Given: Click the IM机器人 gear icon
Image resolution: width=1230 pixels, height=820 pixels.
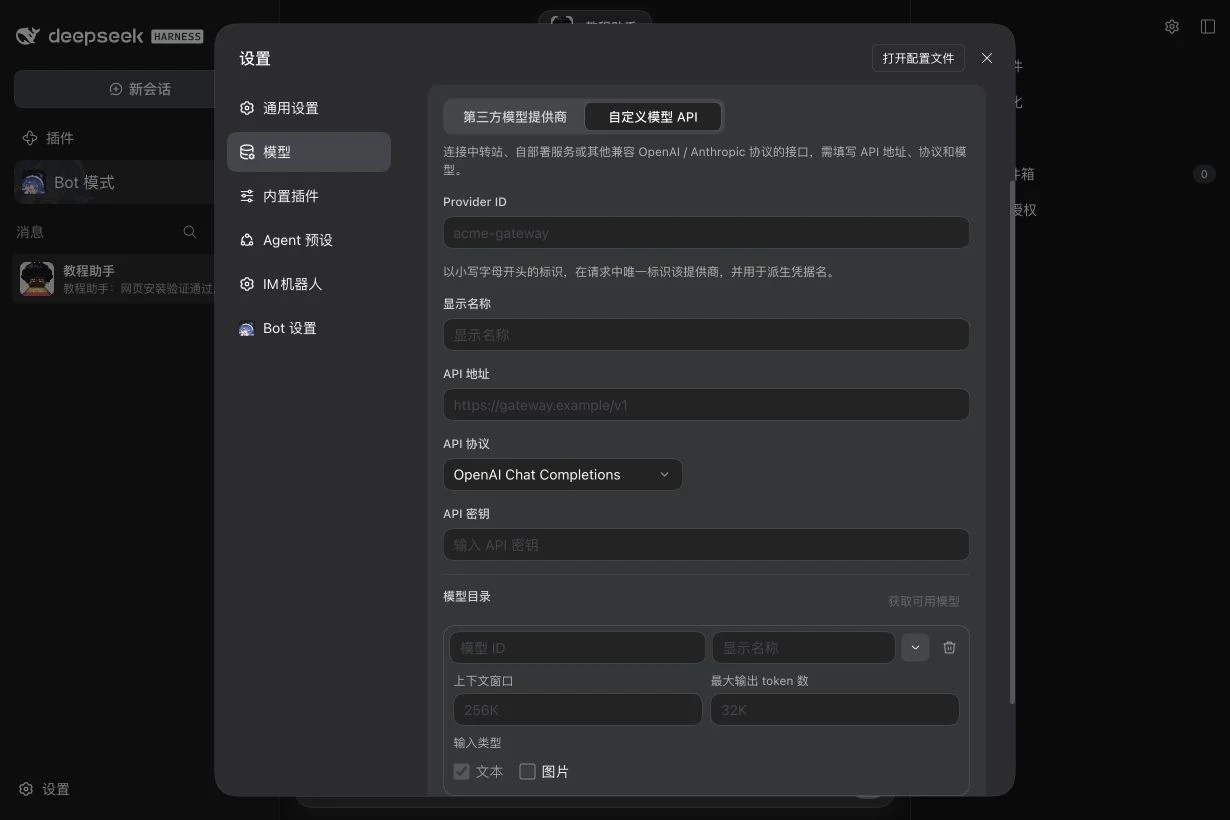Looking at the screenshot, I should point(247,284).
